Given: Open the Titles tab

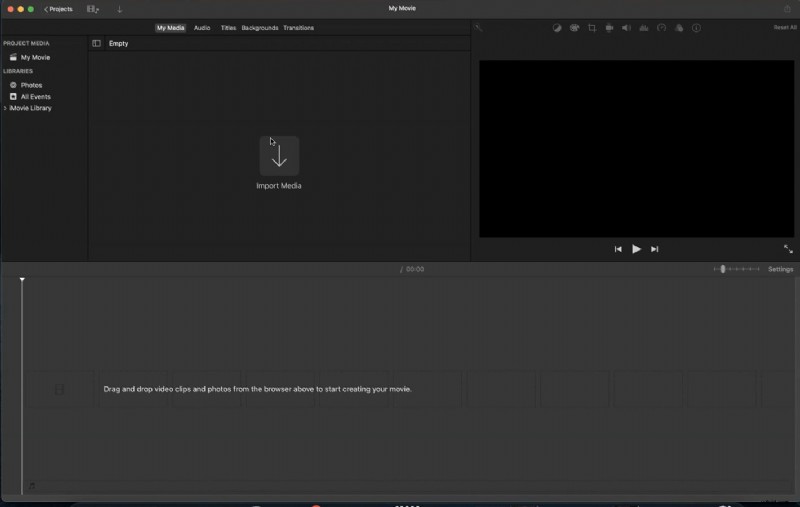Looking at the screenshot, I should pyautogui.click(x=228, y=28).
